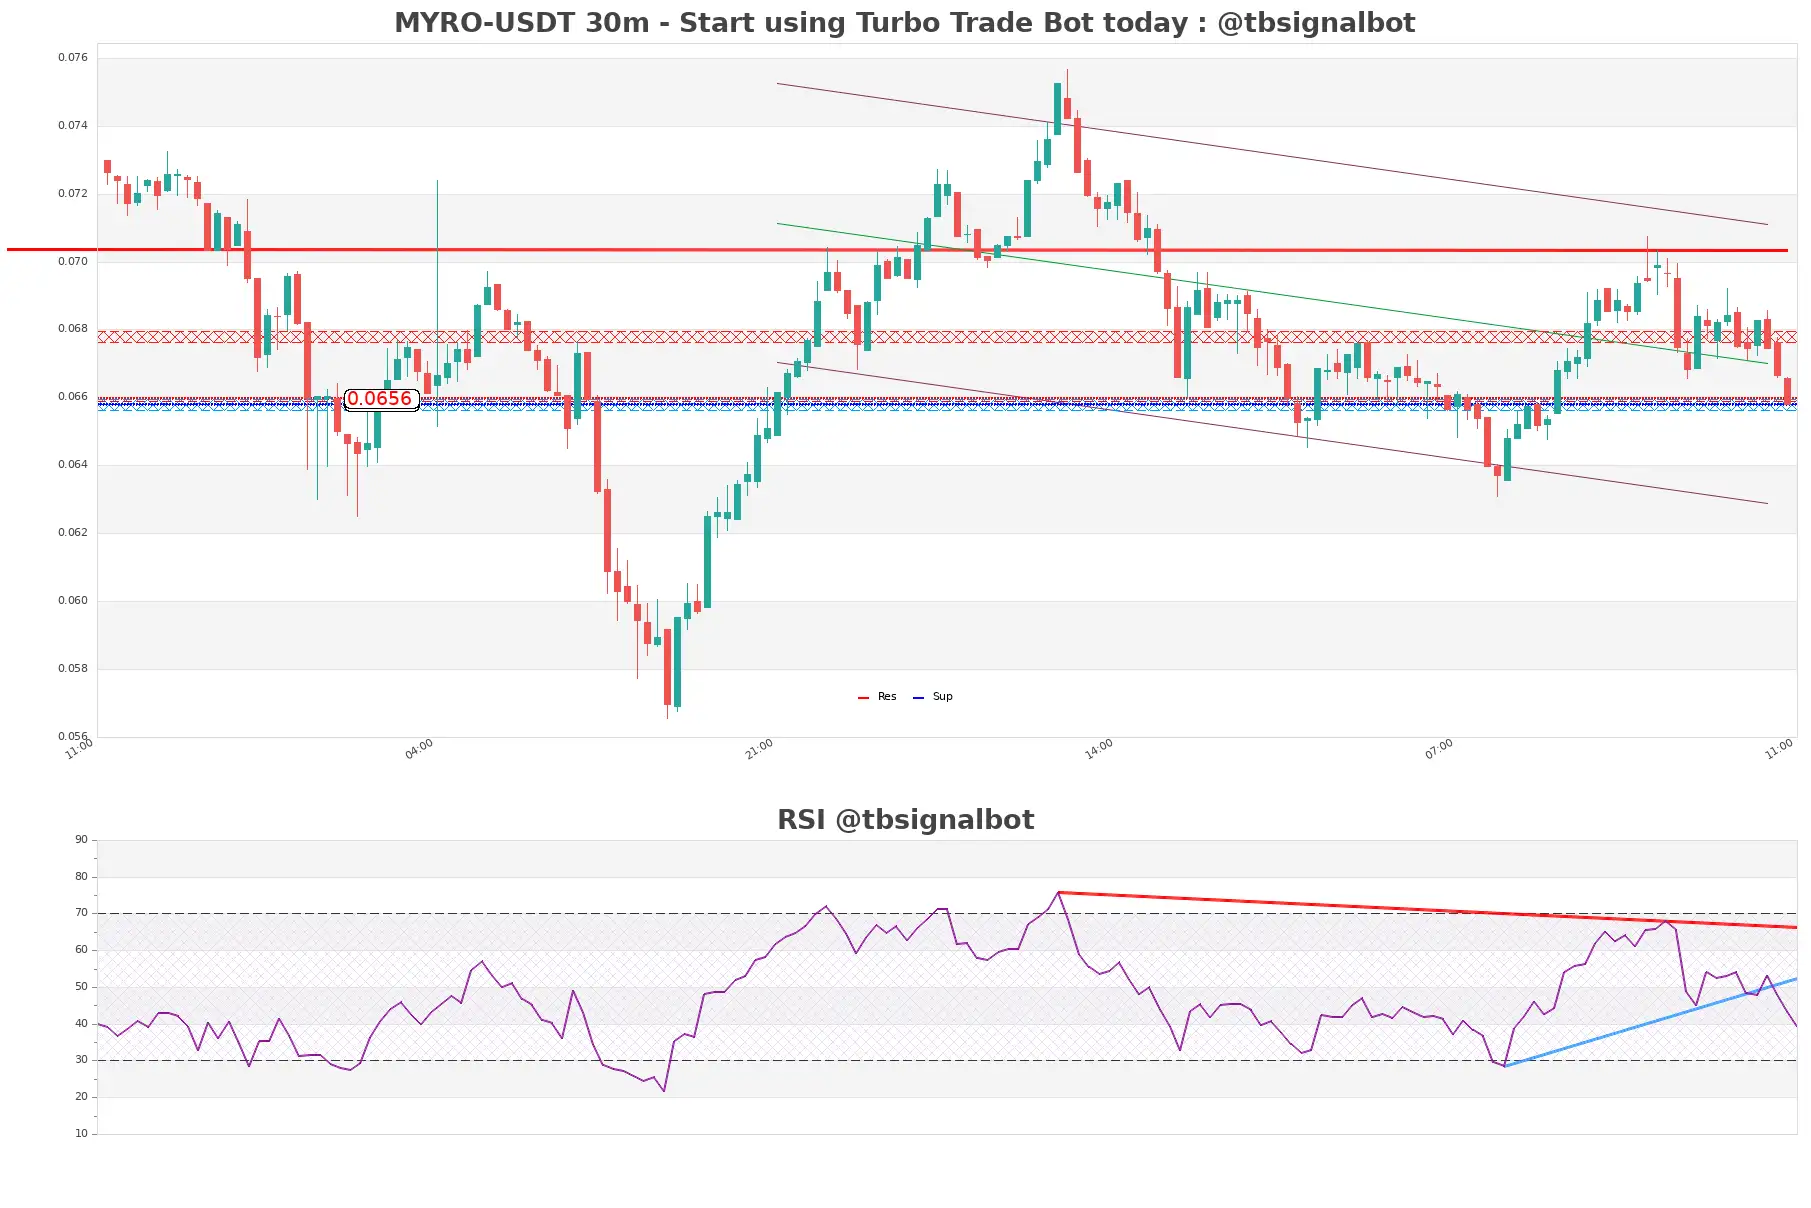Click the 07:00 time axis label
This screenshot has height=1208, width=1811.
coord(1439,749)
